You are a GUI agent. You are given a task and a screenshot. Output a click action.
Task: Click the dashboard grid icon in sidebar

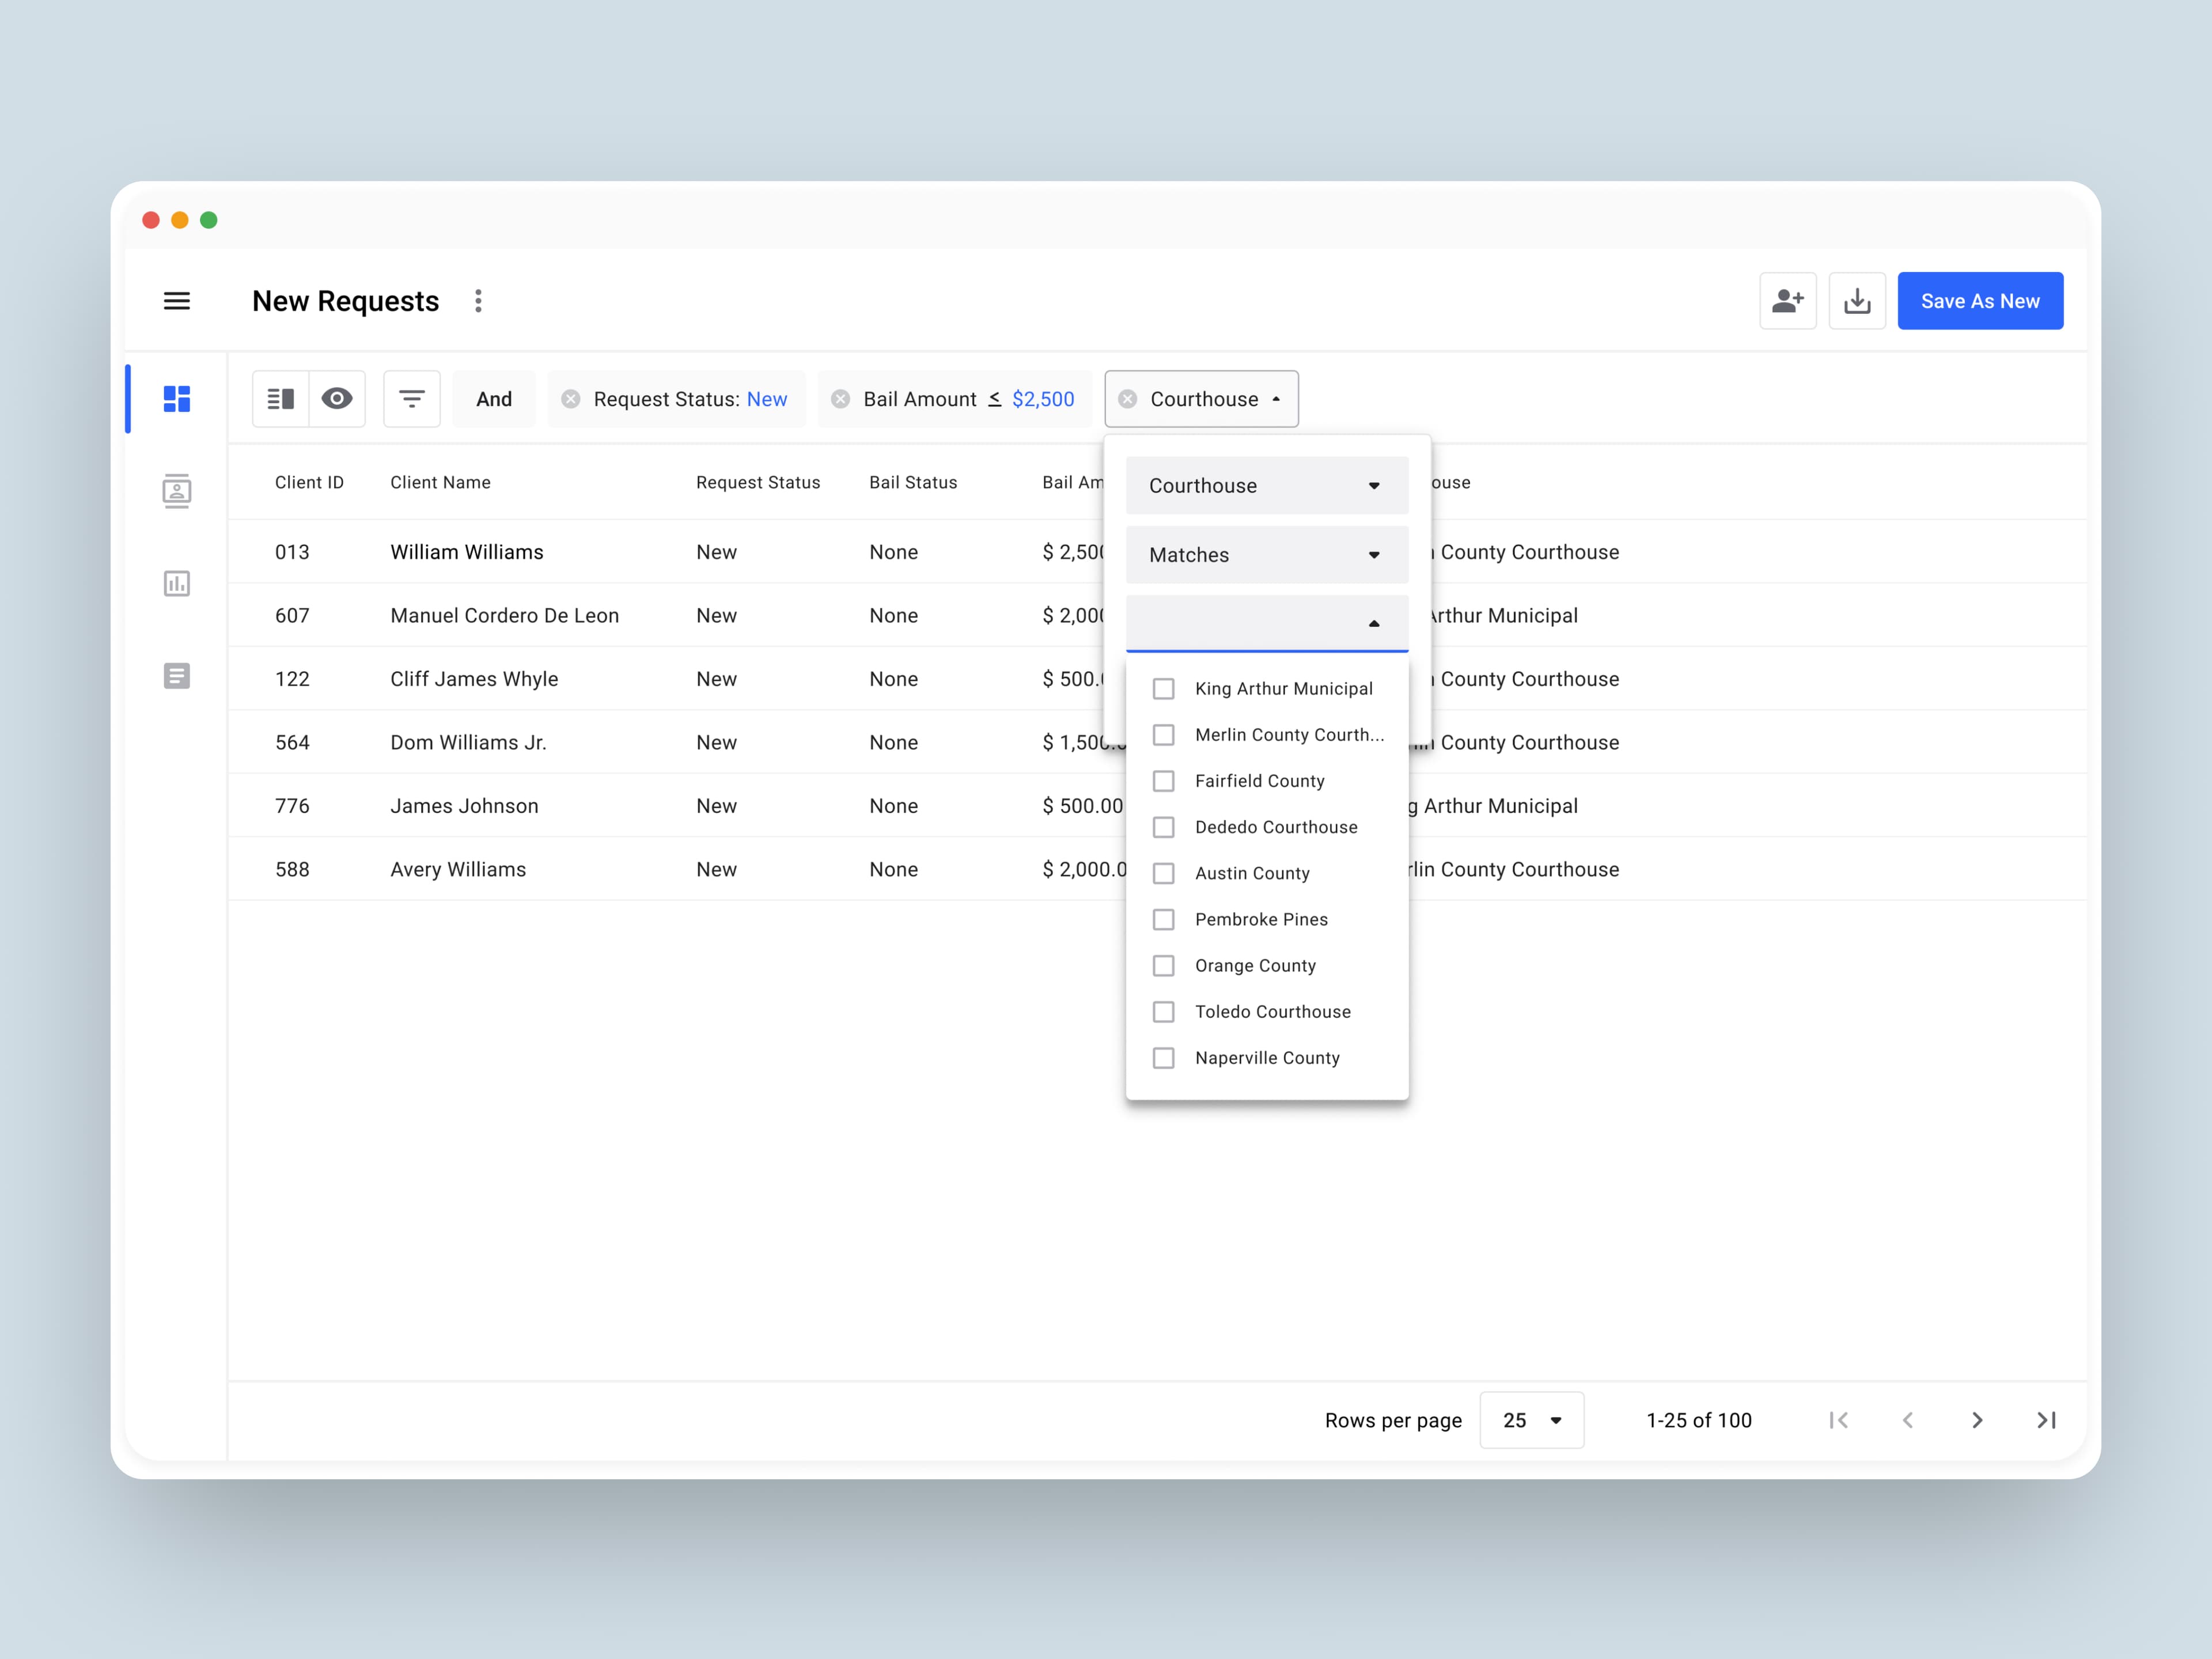[x=177, y=398]
